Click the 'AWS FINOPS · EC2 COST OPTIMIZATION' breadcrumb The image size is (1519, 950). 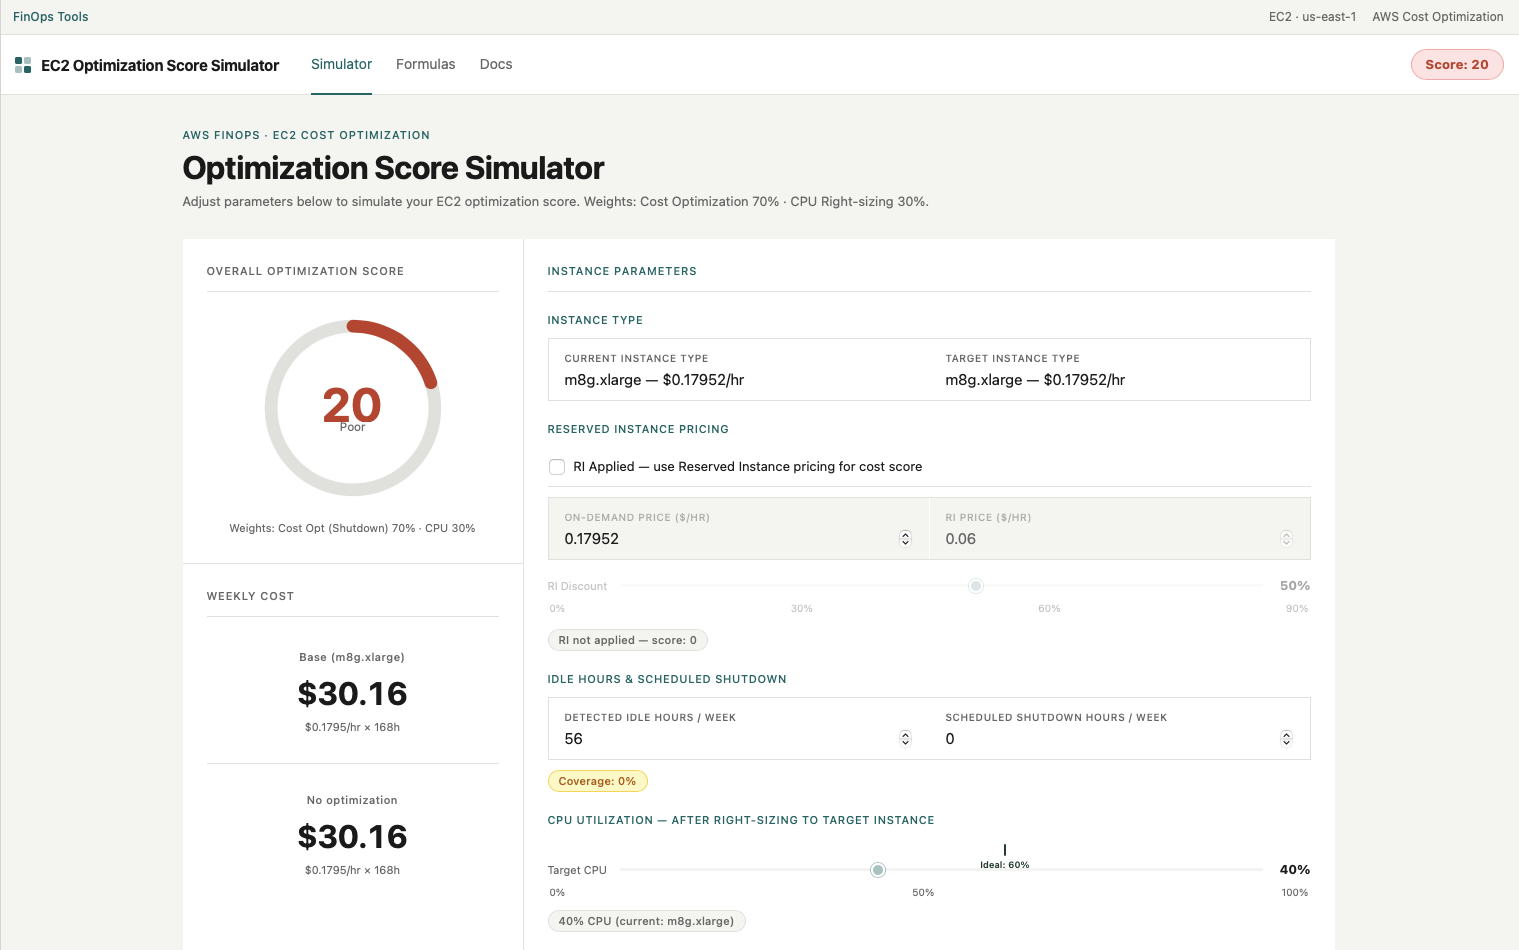pyautogui.click(x=306, y=135)
